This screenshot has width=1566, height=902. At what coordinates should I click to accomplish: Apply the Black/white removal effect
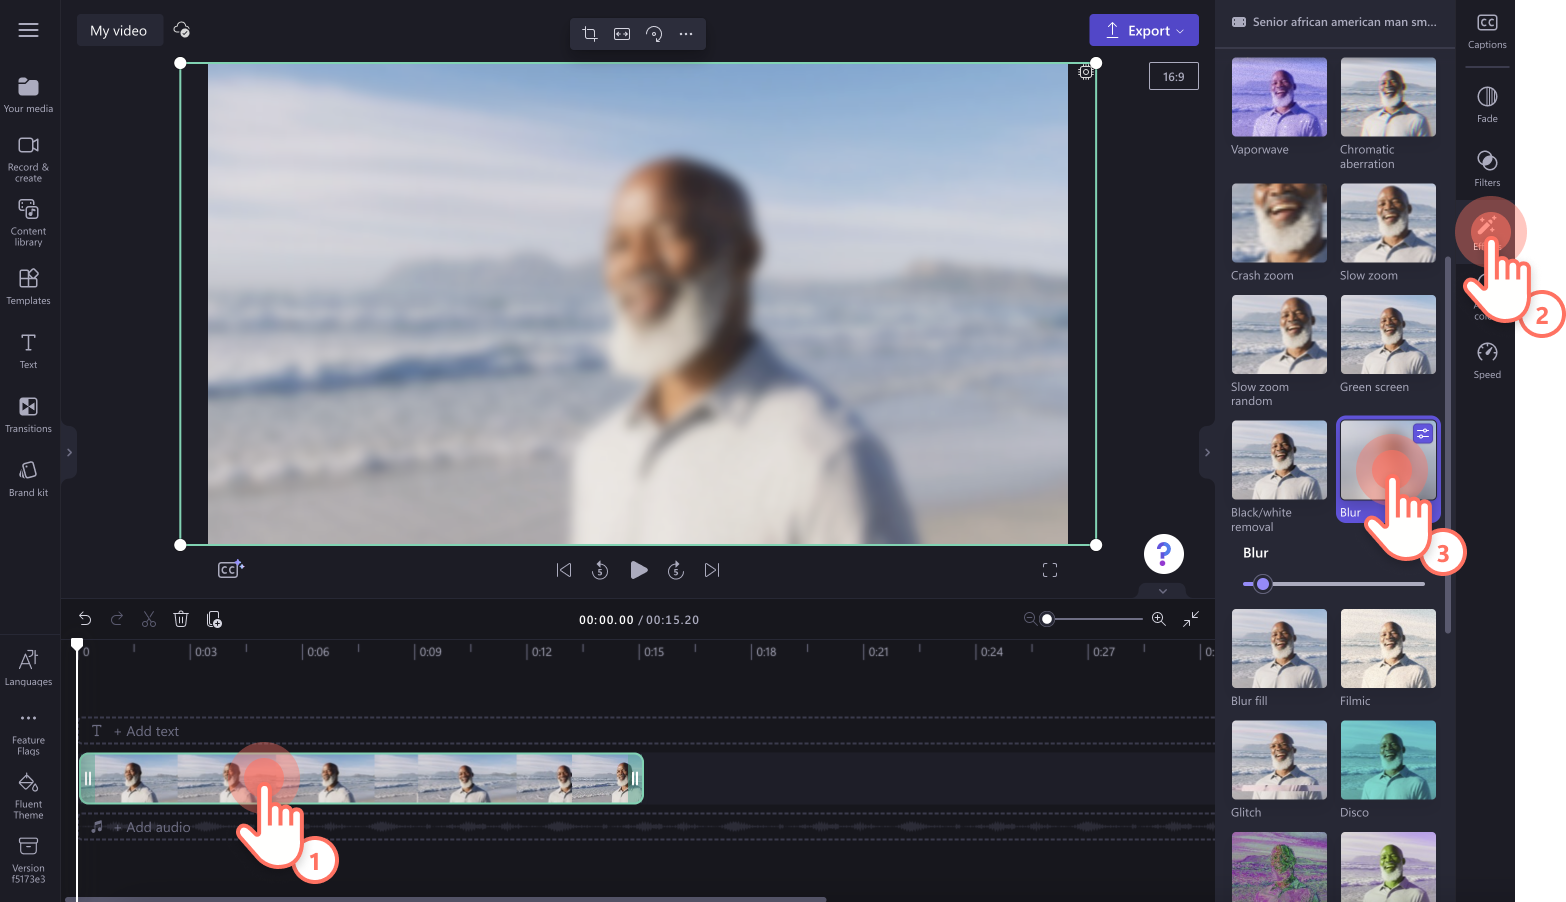coord(1279,460)
